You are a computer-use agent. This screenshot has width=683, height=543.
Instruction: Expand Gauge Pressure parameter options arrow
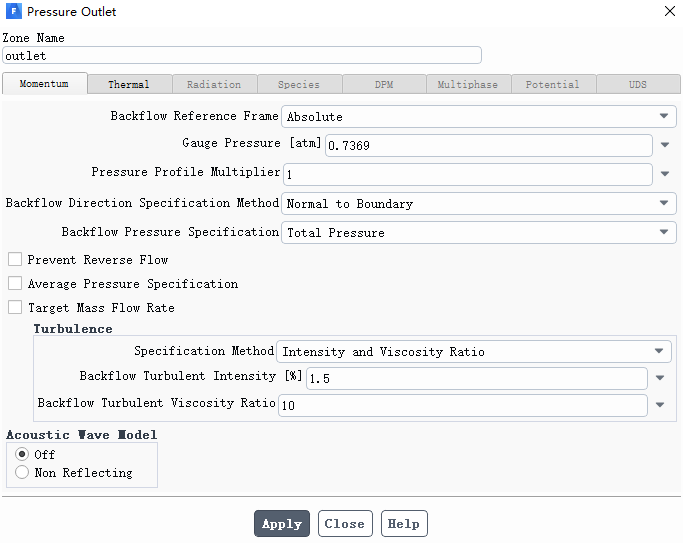[665, 146]
